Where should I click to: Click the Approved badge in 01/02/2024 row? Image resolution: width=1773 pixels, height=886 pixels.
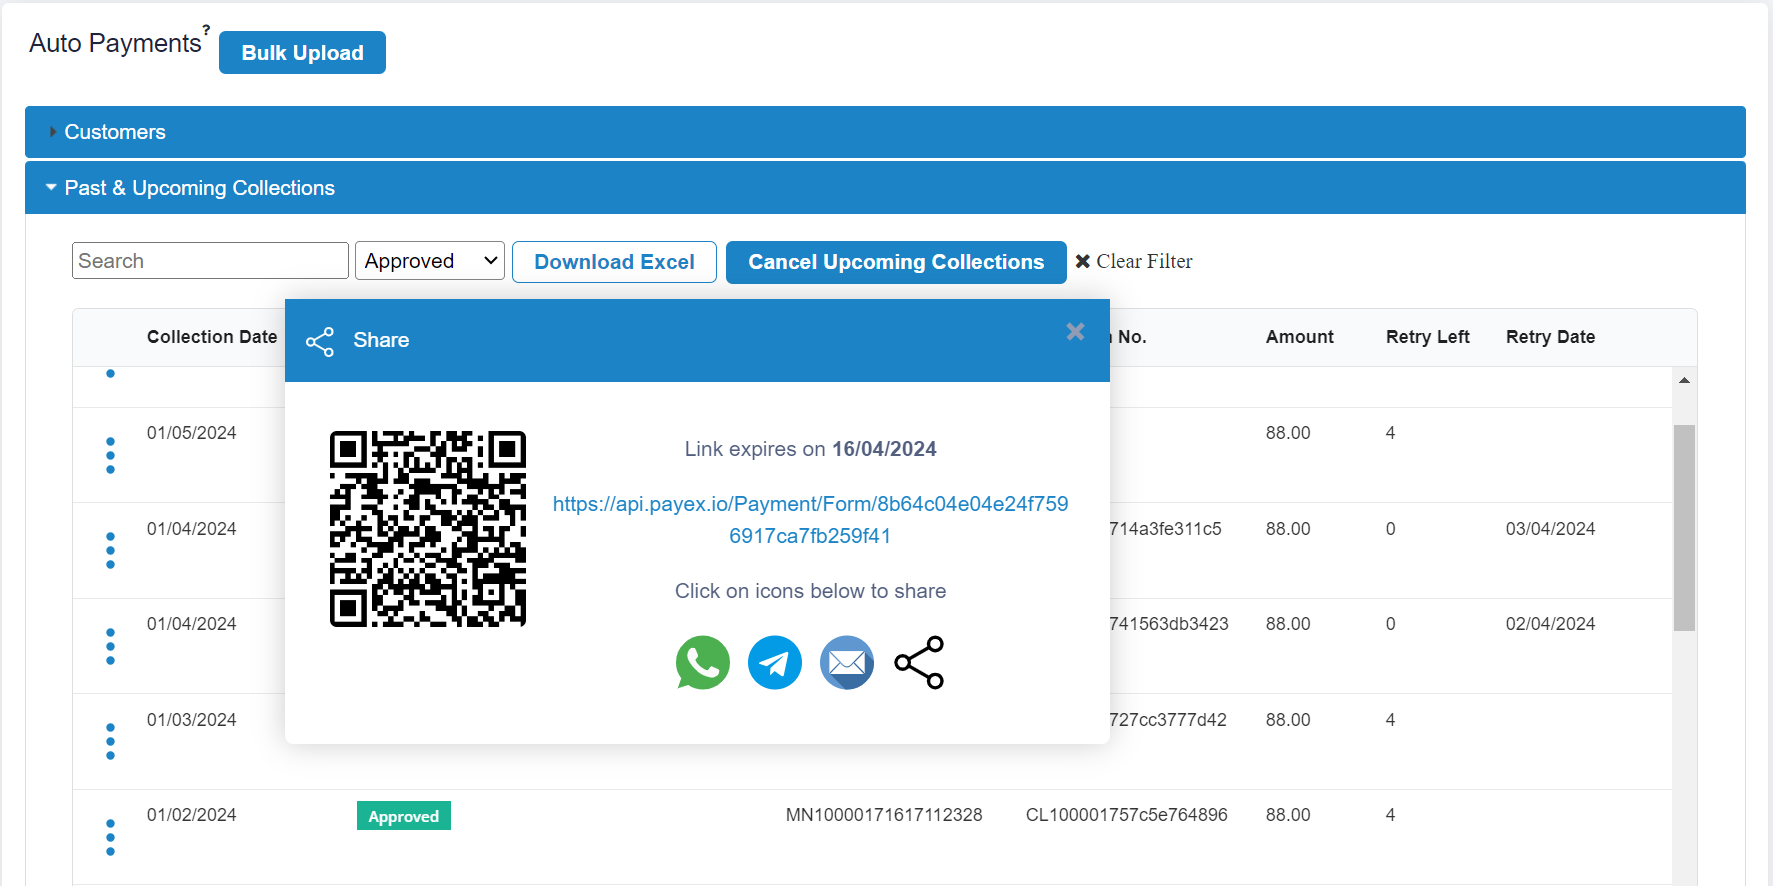[404, 816]
